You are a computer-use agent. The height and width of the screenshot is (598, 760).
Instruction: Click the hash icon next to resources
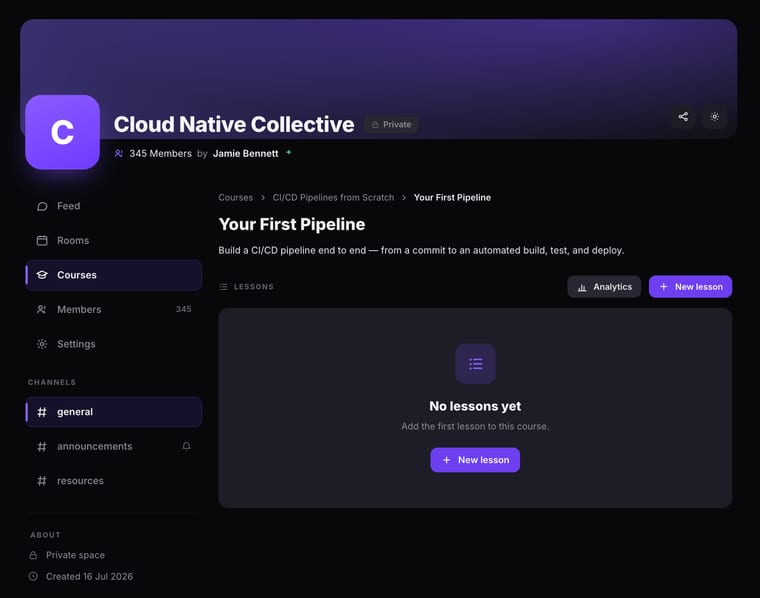(x=42, y=481)
